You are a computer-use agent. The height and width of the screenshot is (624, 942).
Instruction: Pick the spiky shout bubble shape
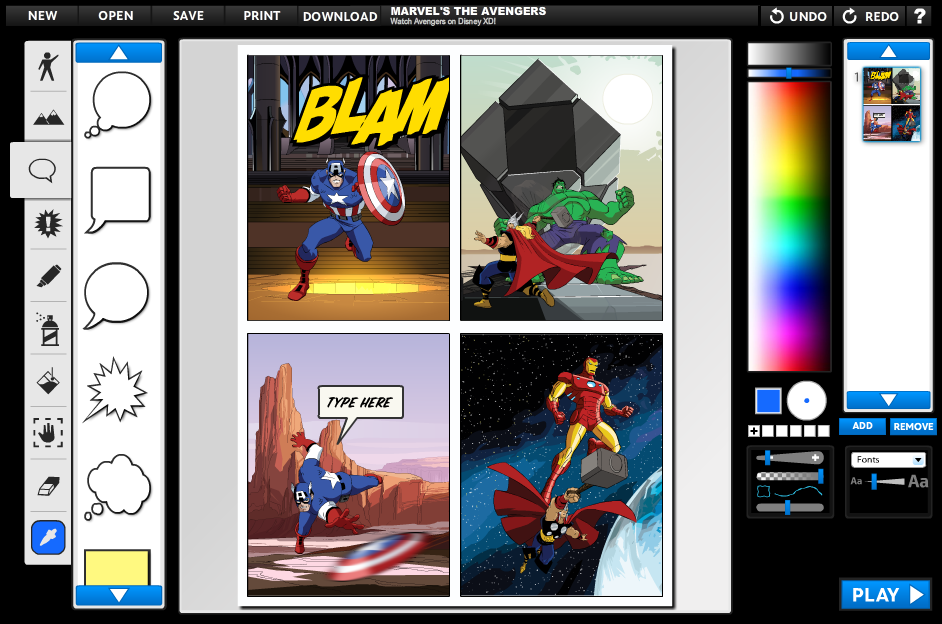click(116, 390)
